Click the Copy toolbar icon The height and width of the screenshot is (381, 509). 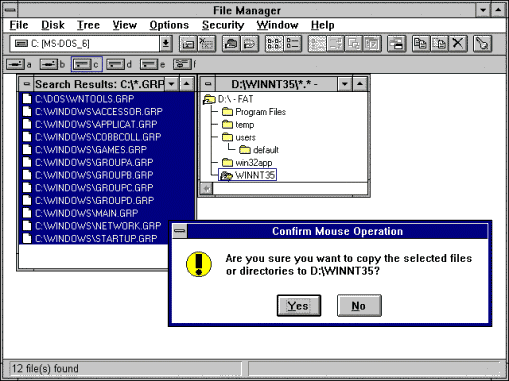421,44
